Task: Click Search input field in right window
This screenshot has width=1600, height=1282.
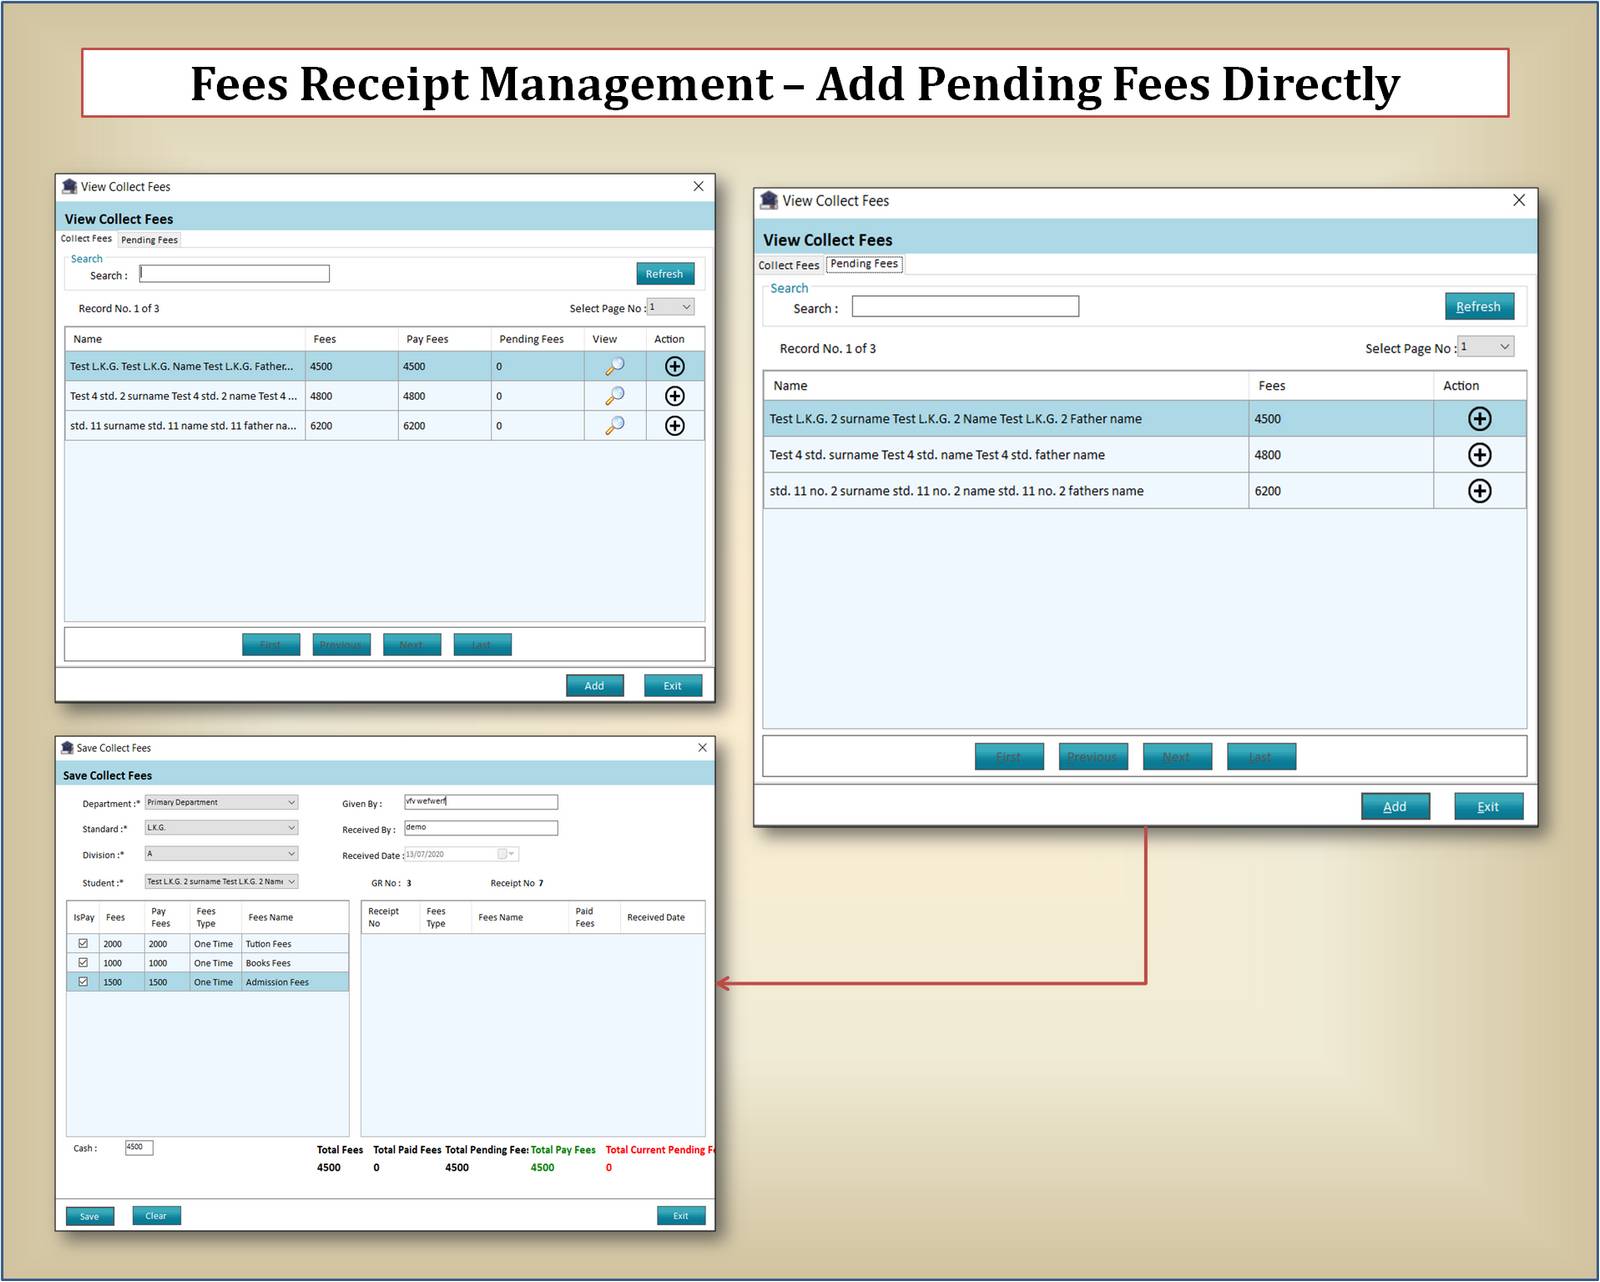Action: 965,307
